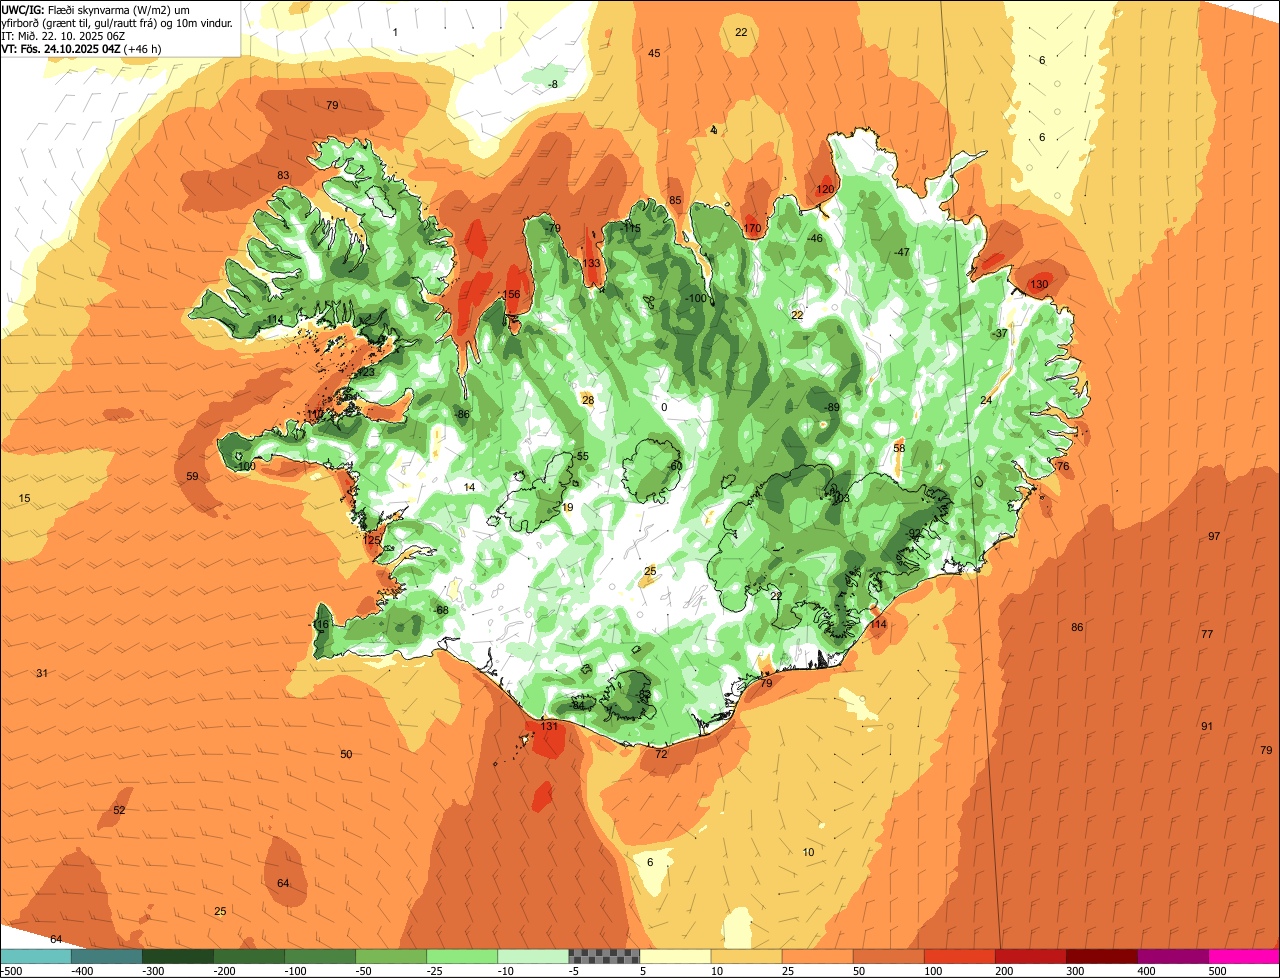Click the map value 131 off the south coast
This screenshot has width=1280, height=978.
point(550,727)
